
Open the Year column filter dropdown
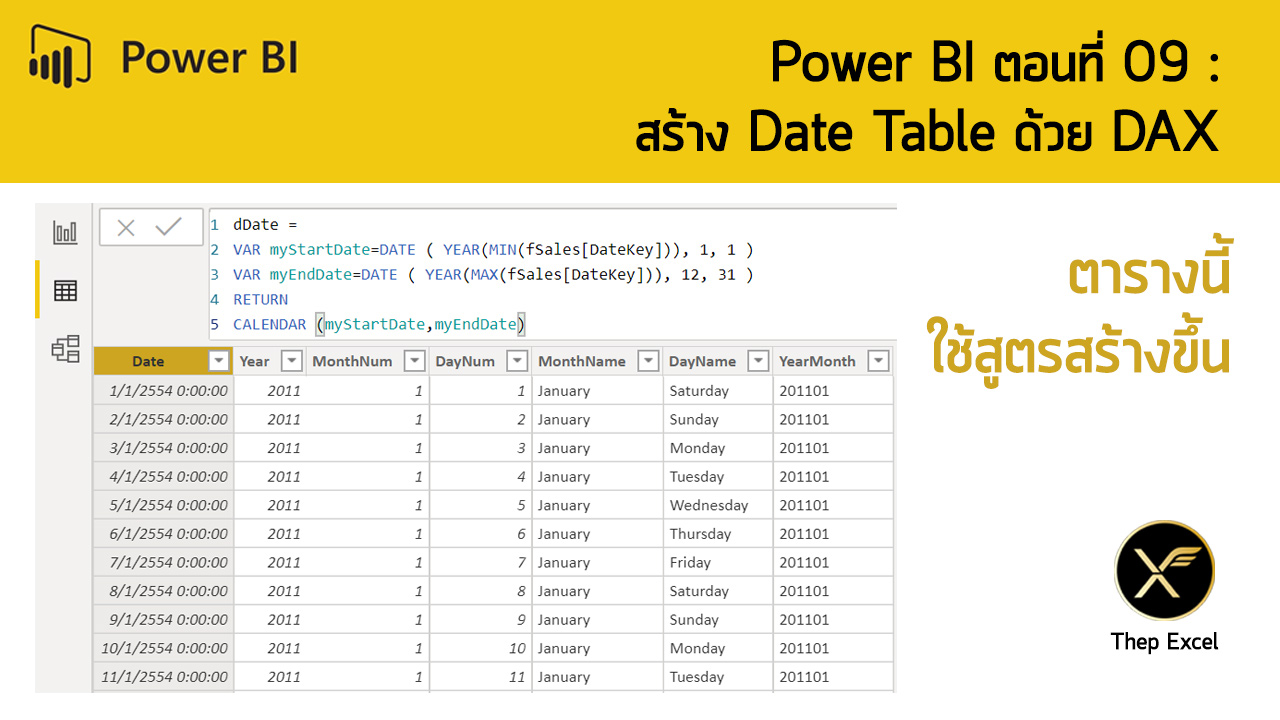pyautogui.click(x=291, y=361)
